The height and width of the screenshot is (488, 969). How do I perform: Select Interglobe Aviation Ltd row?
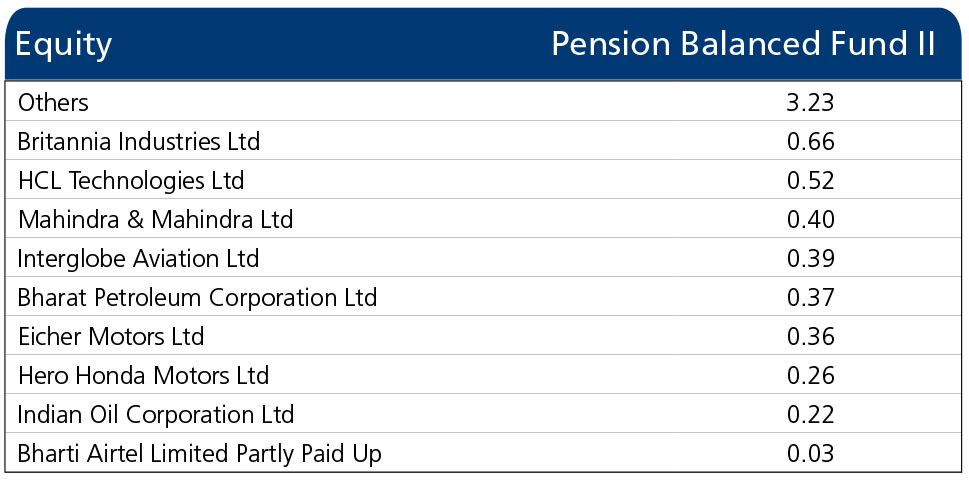point(139,259)
